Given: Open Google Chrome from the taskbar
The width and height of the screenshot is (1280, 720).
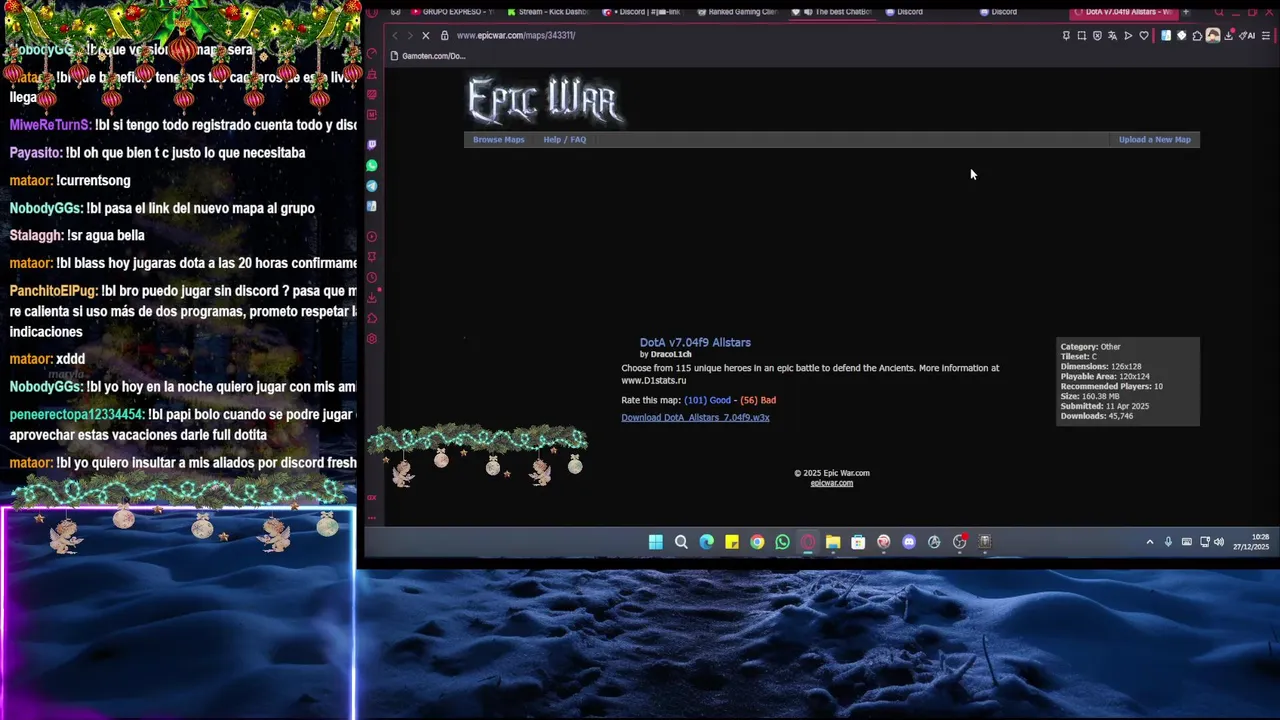Looking at the screenshot, I should [x=757, y=542].
